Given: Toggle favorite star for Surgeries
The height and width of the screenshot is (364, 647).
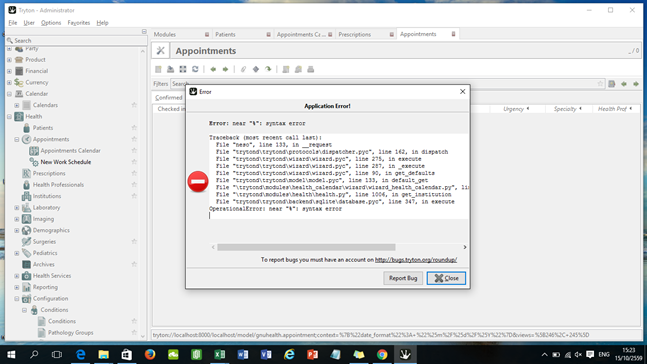Looking at the screenshot, I should pos(134,241).
